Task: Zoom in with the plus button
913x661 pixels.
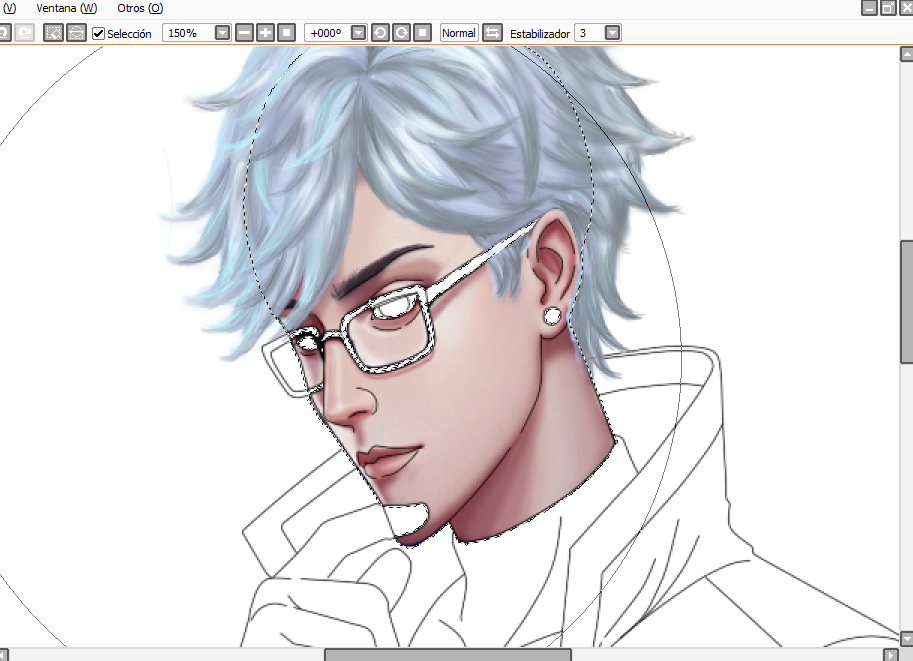Action: point(266,33)
